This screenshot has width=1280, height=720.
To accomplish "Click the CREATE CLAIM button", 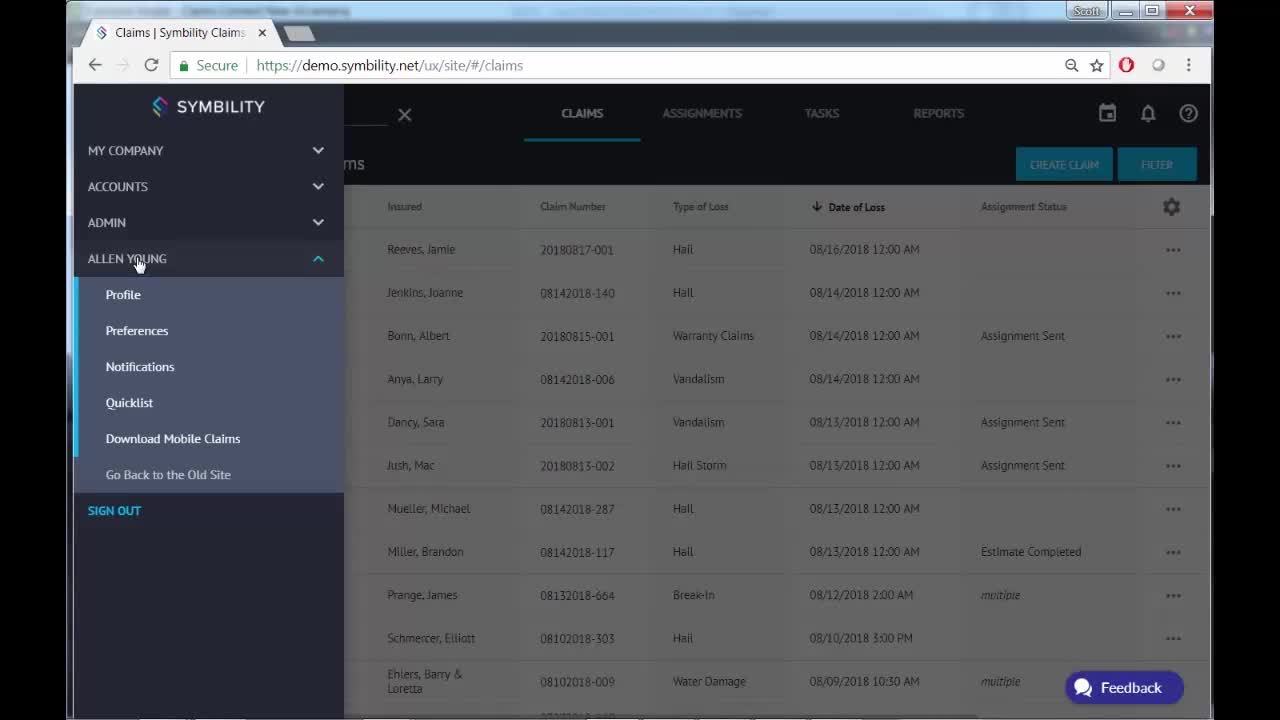I will 1064,164.
